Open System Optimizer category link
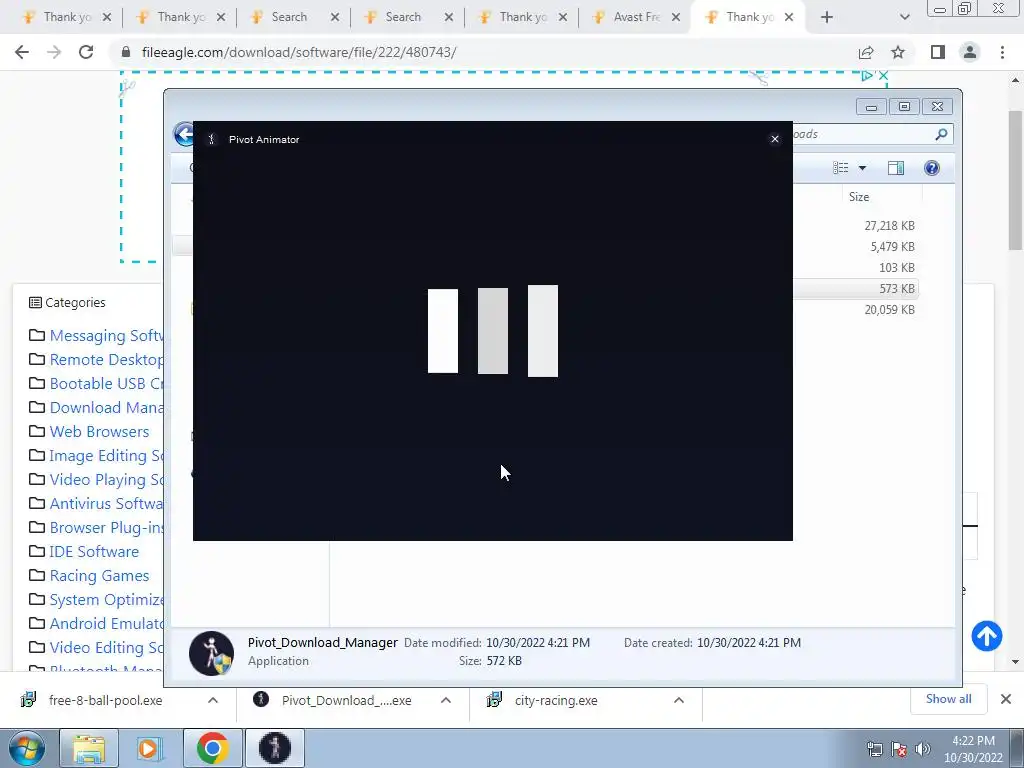1024x768 pixels. (106, 600)
